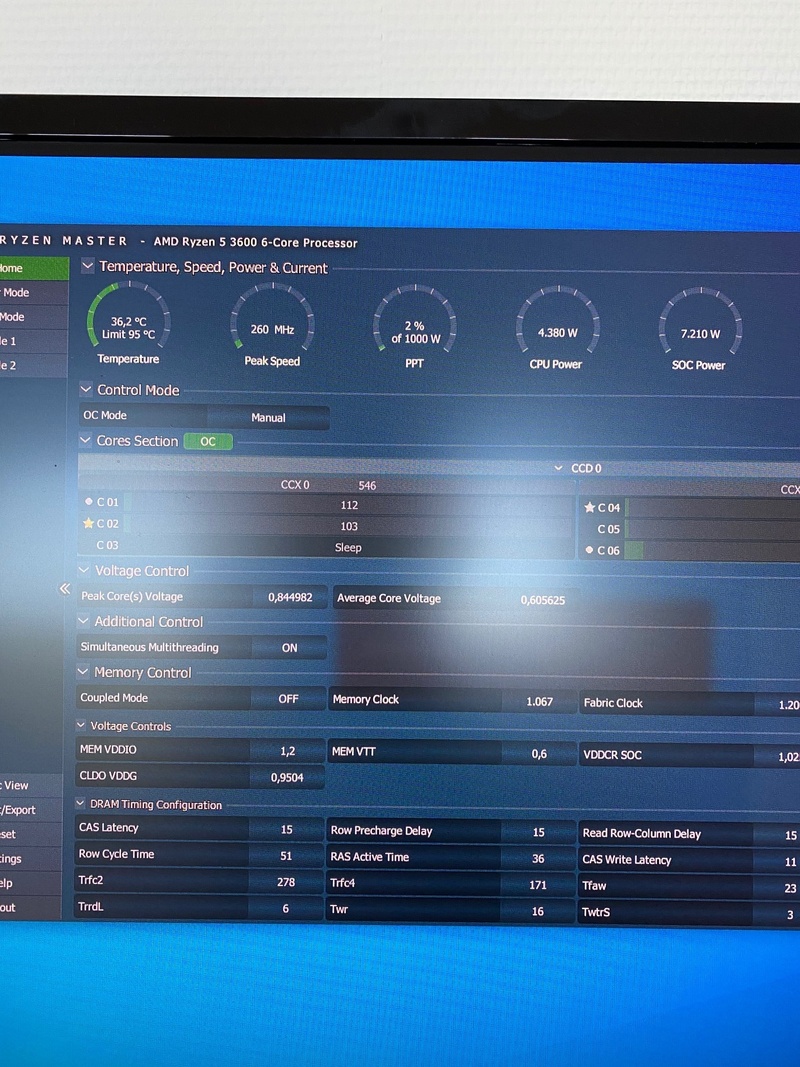Click the "CCX 0" header label
This screenshot has height=1067, width=800.
(295, 485)
